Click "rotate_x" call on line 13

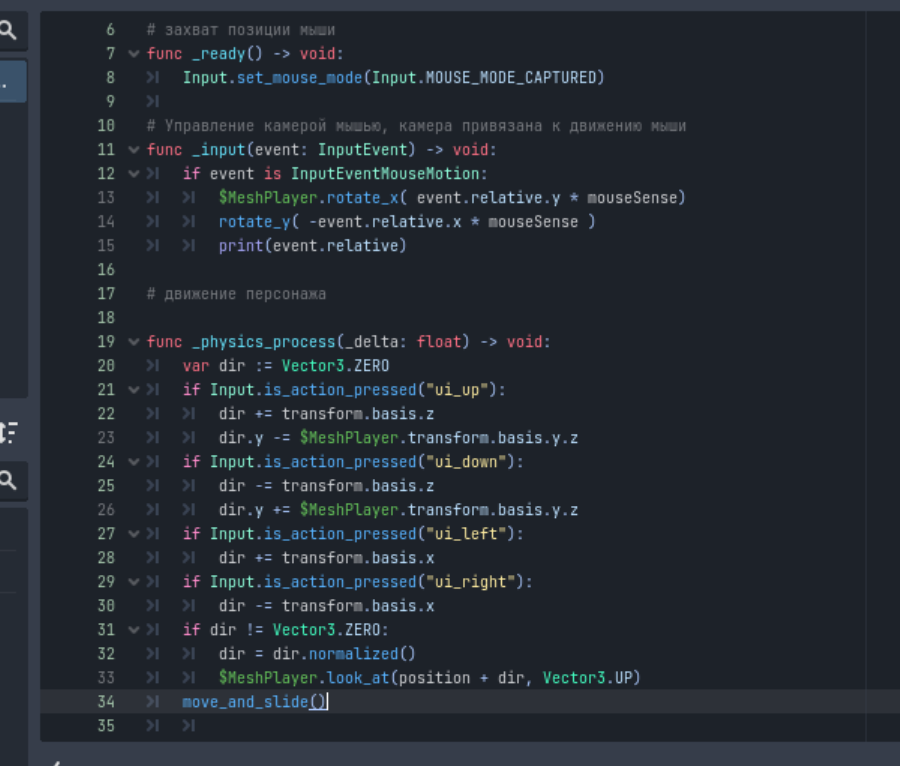(x=363, y=198)
